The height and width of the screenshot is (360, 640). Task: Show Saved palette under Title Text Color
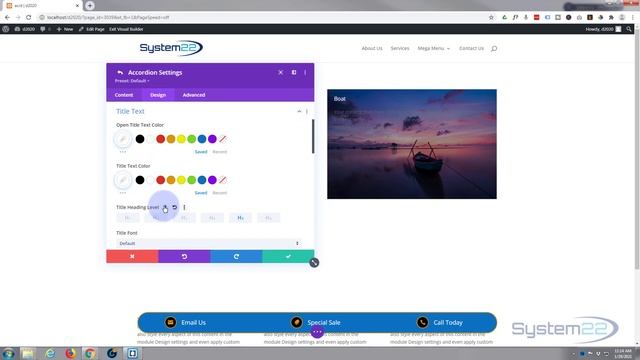point(201,193)
